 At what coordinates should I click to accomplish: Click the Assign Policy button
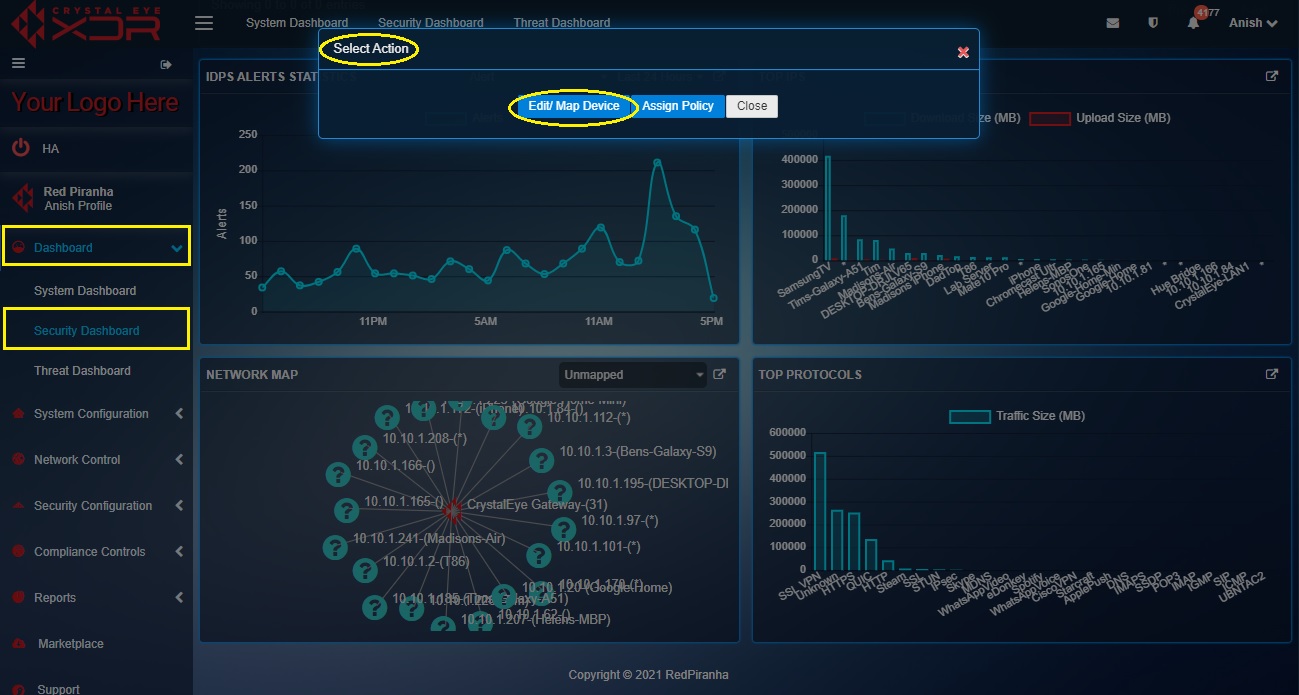point(678,106)
